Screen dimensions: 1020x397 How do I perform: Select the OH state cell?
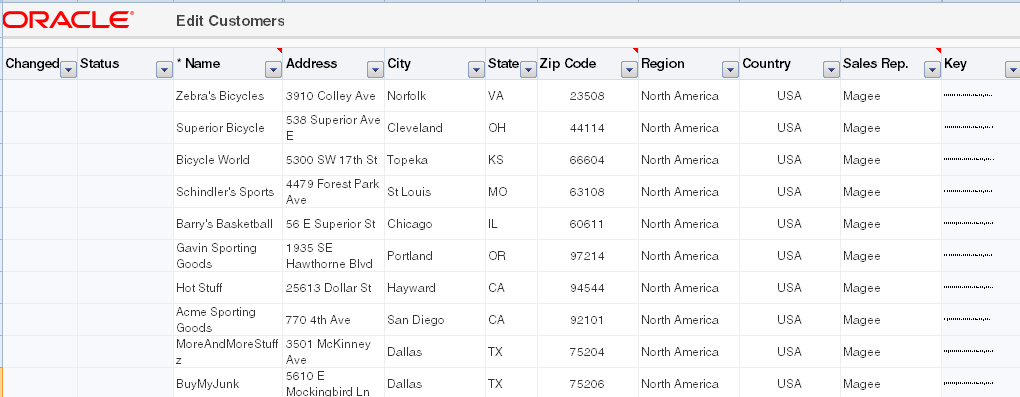tap(511, 128)
